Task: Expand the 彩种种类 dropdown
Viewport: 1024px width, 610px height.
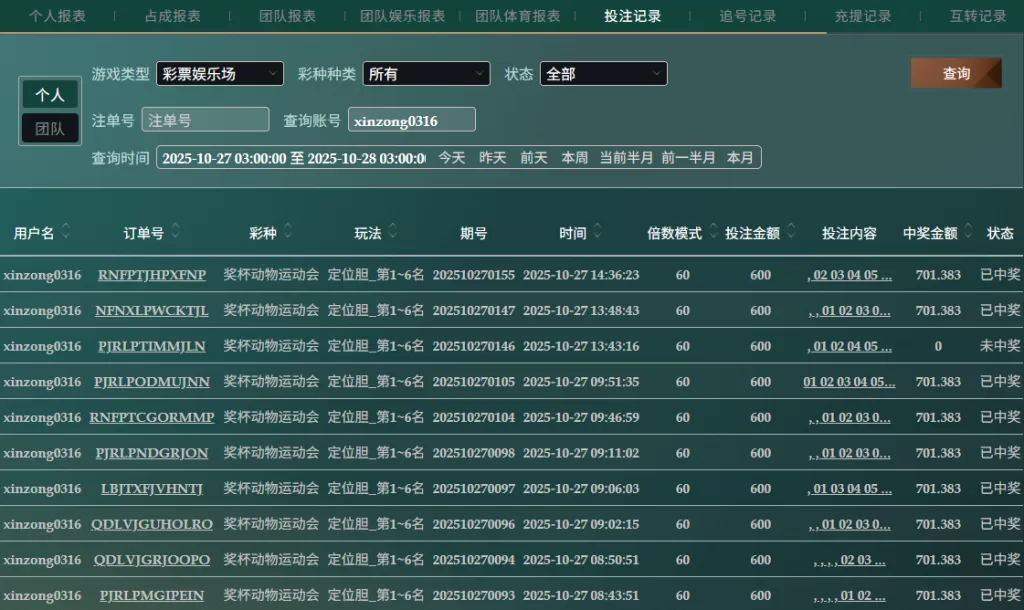Action: tap(426, 74)
